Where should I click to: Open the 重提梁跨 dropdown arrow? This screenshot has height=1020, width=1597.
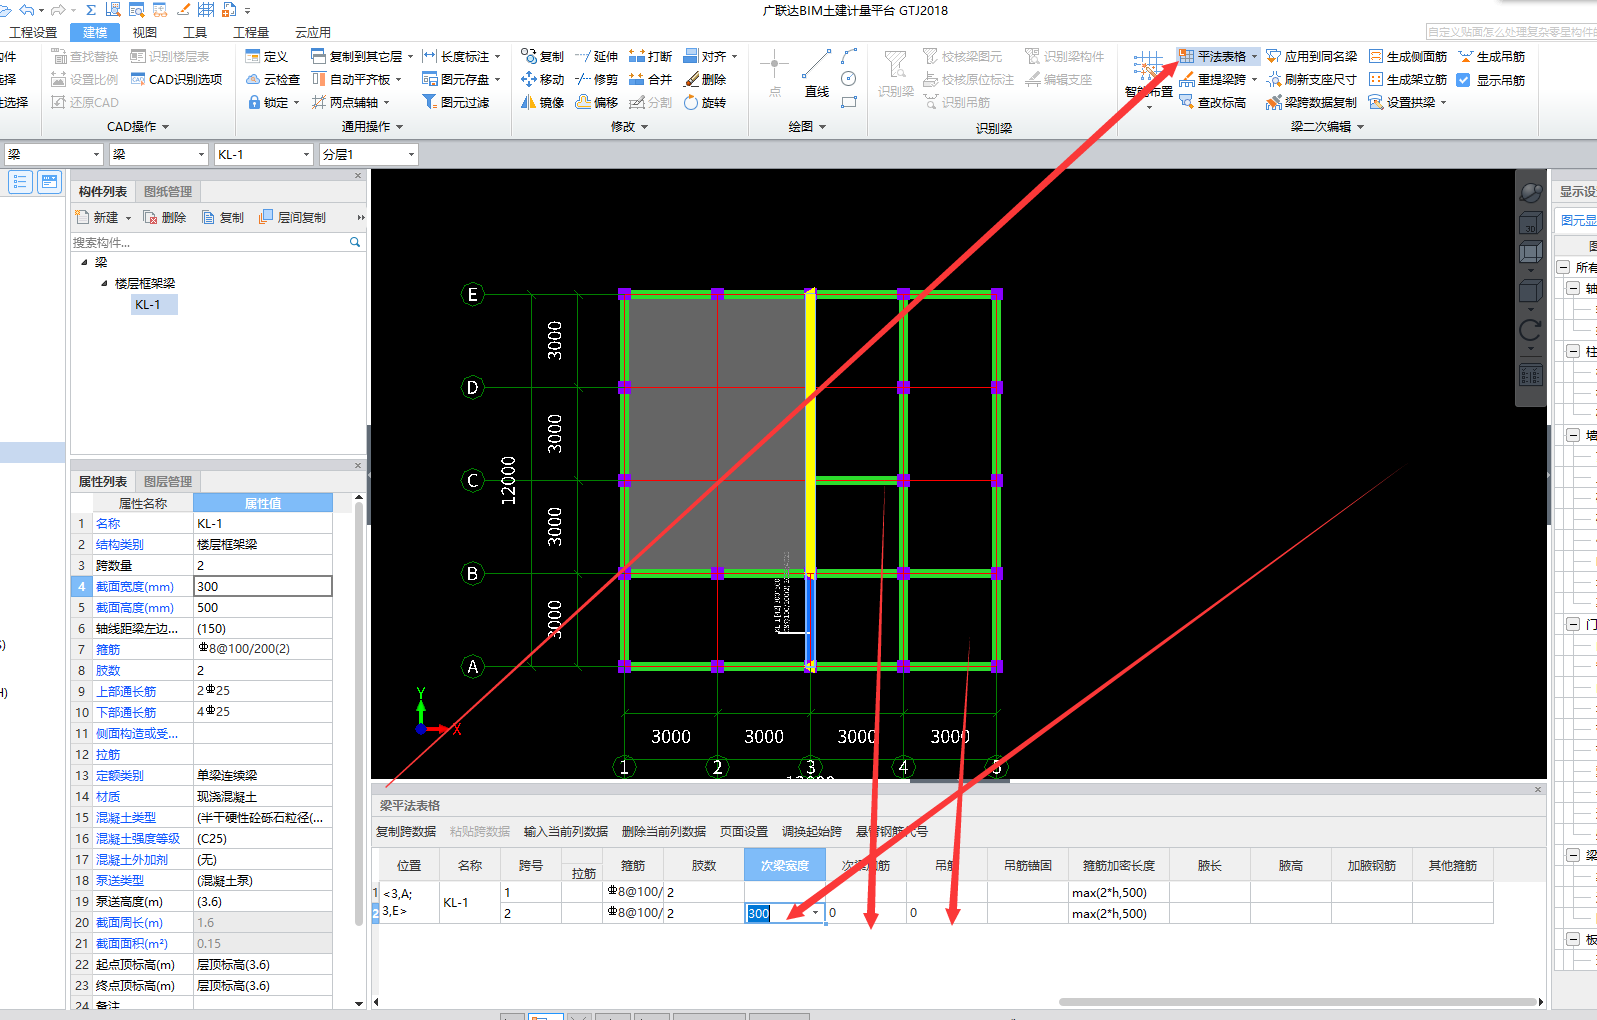[1254, 80]
